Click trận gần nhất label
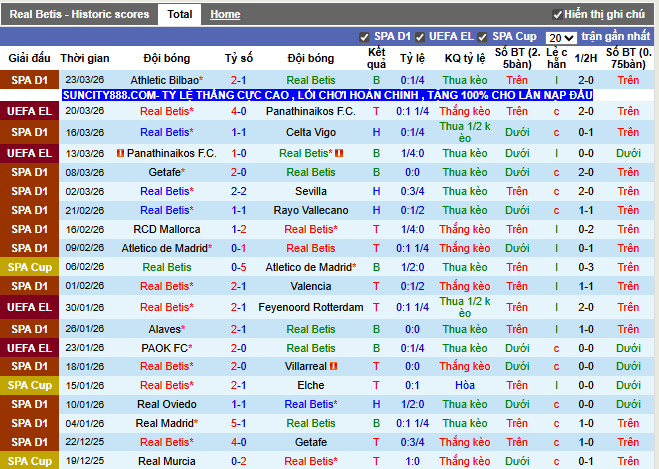659x469 pixels. pos(616,37)
